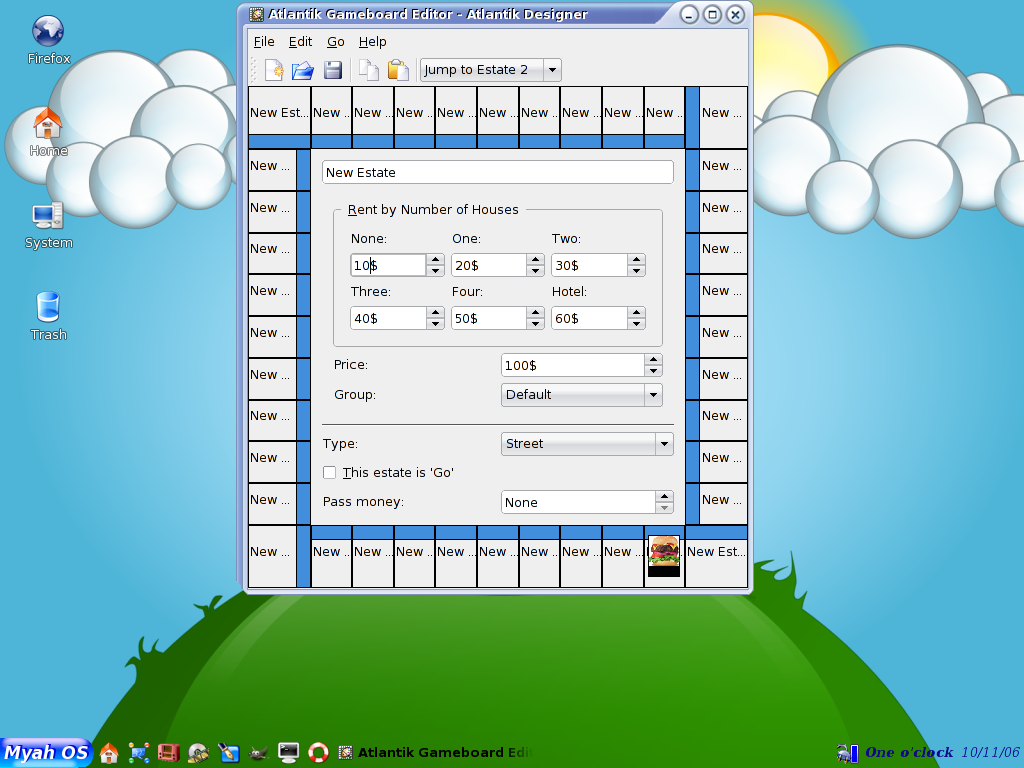Increase One rent with up arrow

[x=536, y=260]
